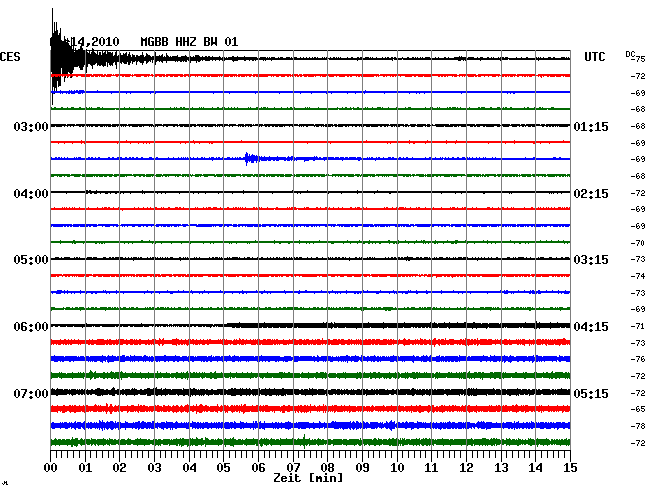Select the '05:00' local time label
Viewport: 650px width, 494px height.
pos(31,260)
